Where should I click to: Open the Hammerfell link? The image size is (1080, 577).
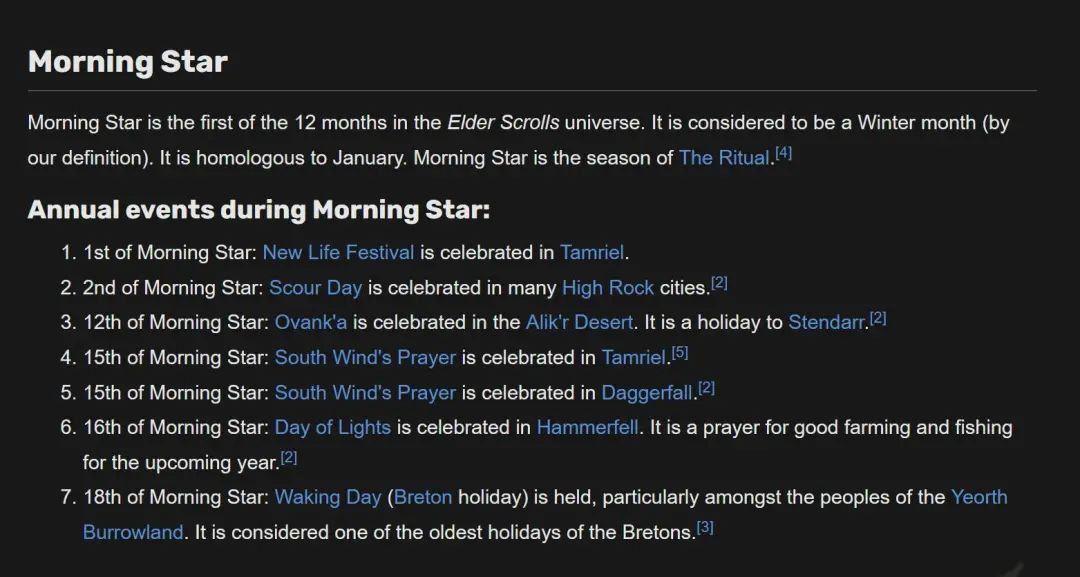click(x=587, y=427)
